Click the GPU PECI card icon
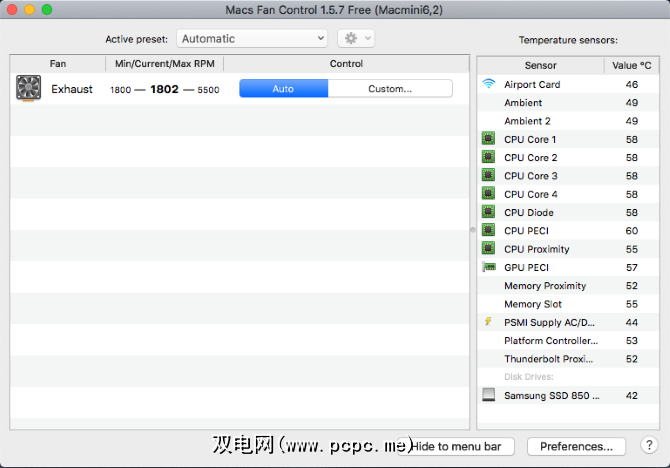This screenshot has height=468, width=670. [x=488, y=267]
